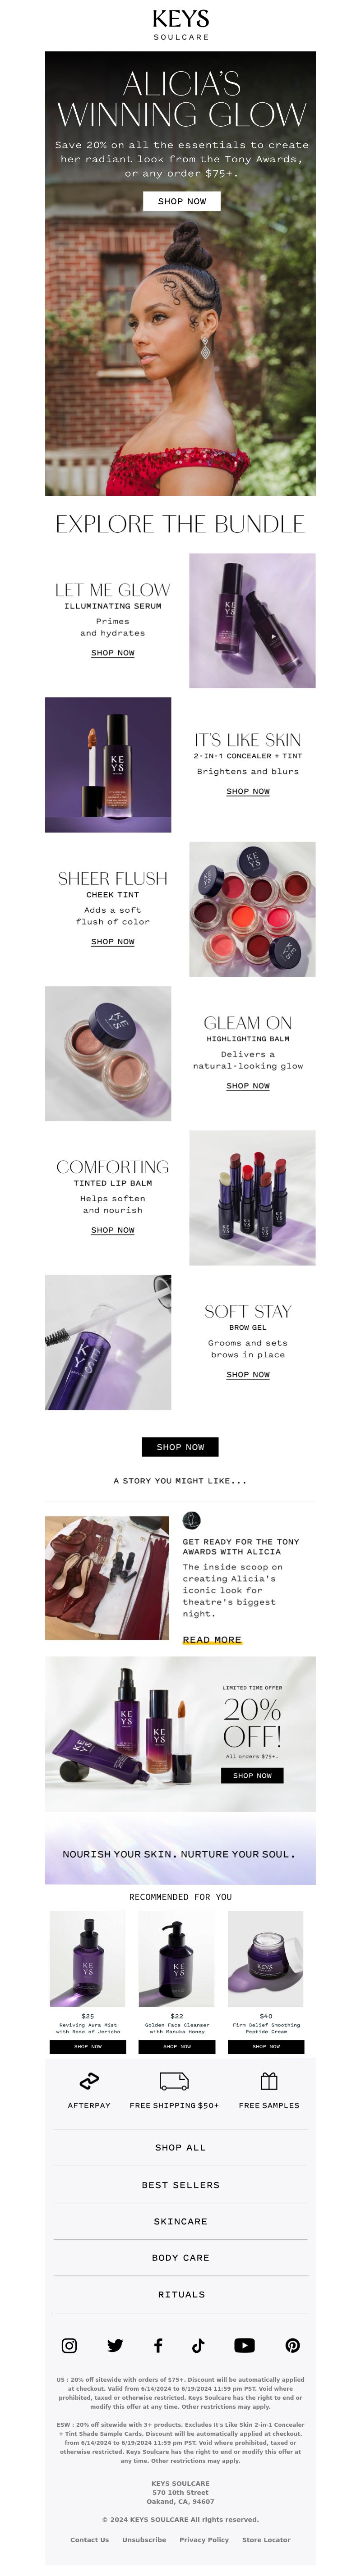
Task: Click the free samples gift icon
Action: point(269,2080)
